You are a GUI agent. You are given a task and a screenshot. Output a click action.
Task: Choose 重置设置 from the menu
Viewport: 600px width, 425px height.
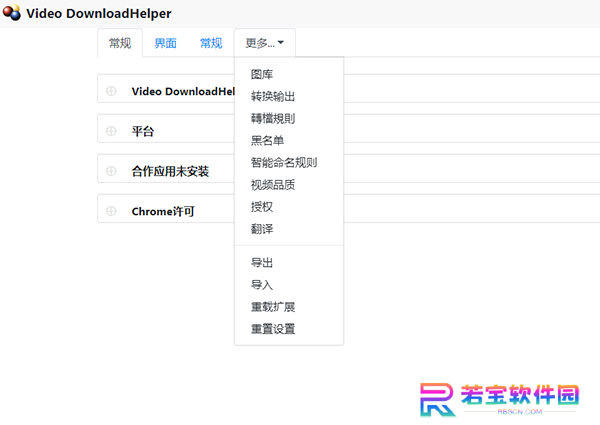pos(289,329)
